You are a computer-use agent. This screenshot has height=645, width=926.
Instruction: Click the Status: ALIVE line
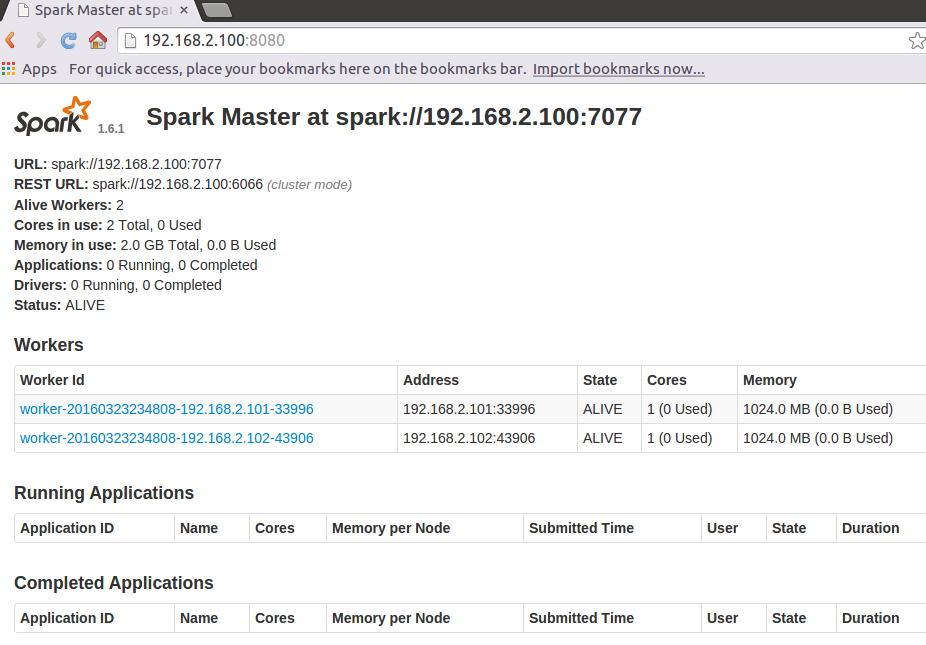tap(60, 305)
